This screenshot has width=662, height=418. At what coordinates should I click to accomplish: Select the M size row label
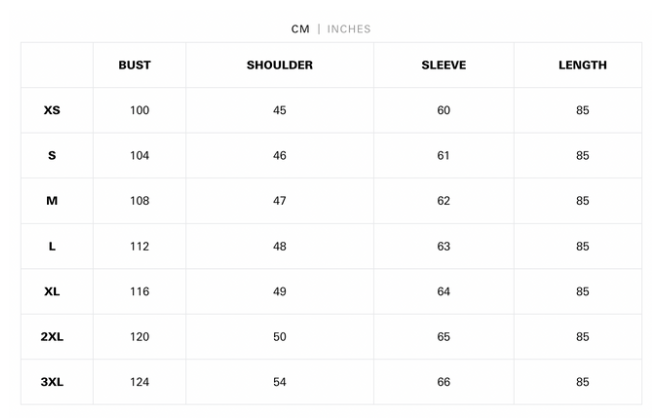(52, 201)
